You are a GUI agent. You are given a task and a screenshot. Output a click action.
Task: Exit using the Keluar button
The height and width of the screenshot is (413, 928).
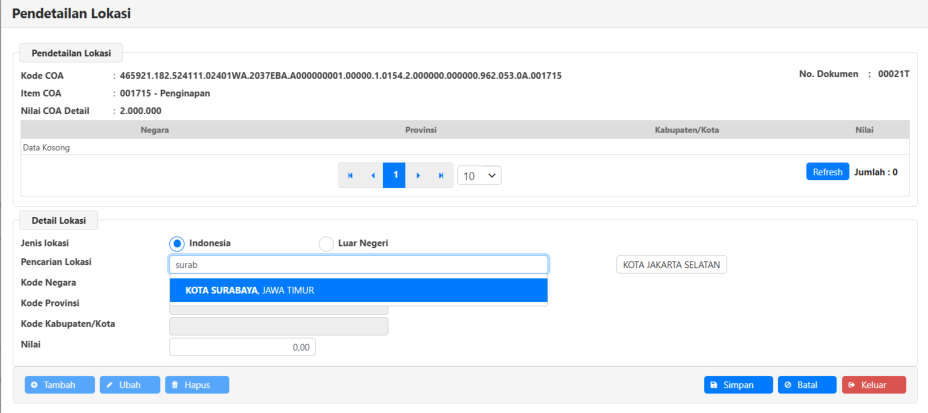point(874,385)
